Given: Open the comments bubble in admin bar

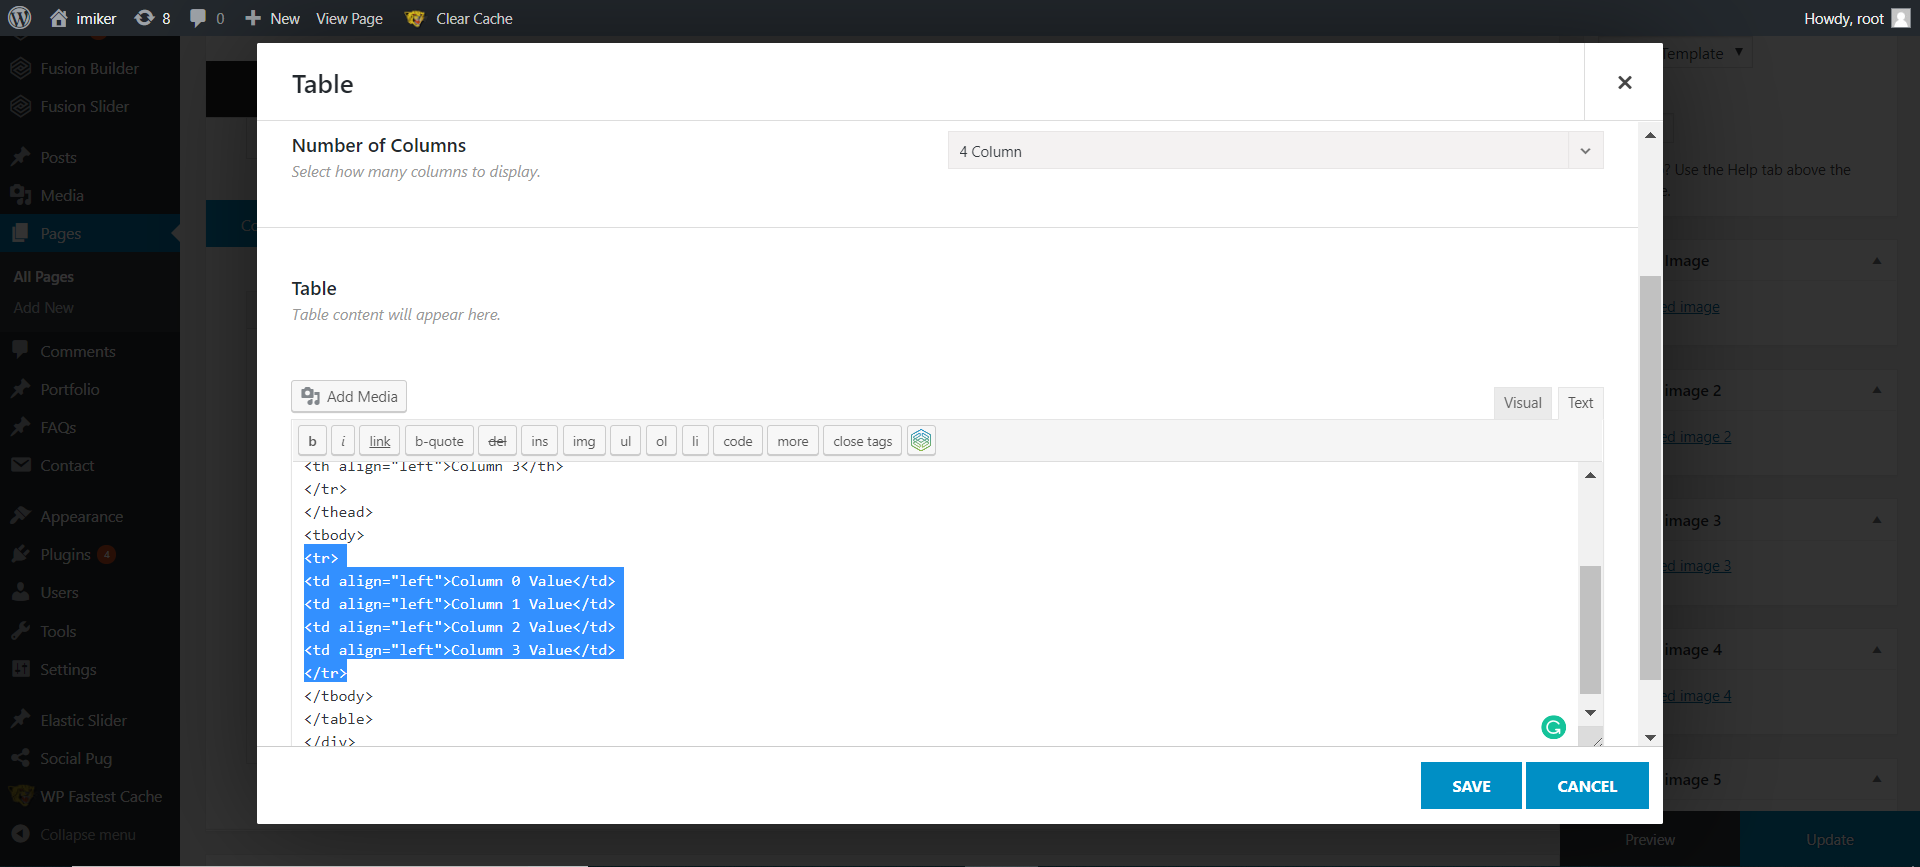Looking at the screenshot, I should tap(207, 18).
